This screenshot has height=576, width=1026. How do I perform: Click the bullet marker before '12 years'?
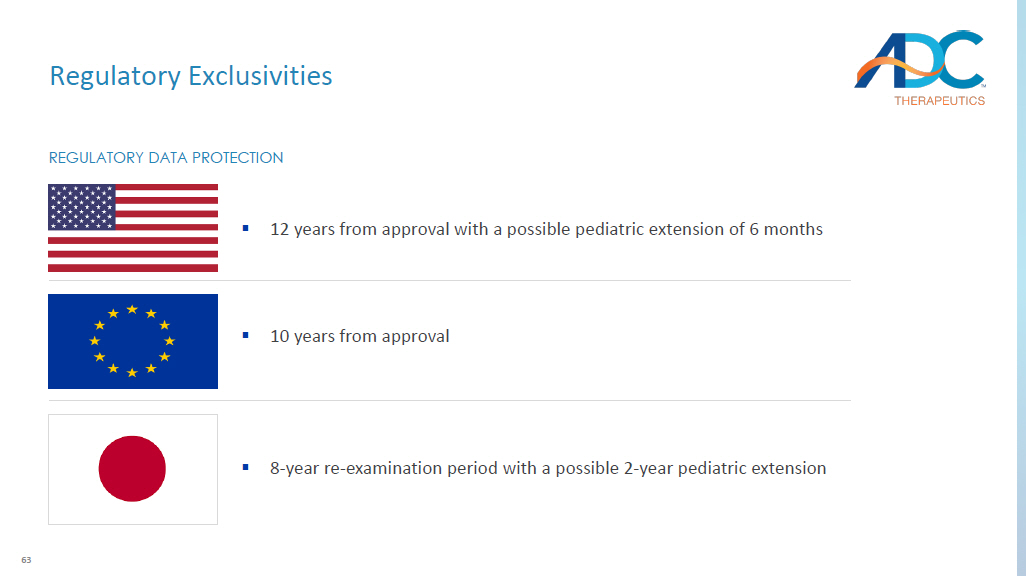(245, 229)
